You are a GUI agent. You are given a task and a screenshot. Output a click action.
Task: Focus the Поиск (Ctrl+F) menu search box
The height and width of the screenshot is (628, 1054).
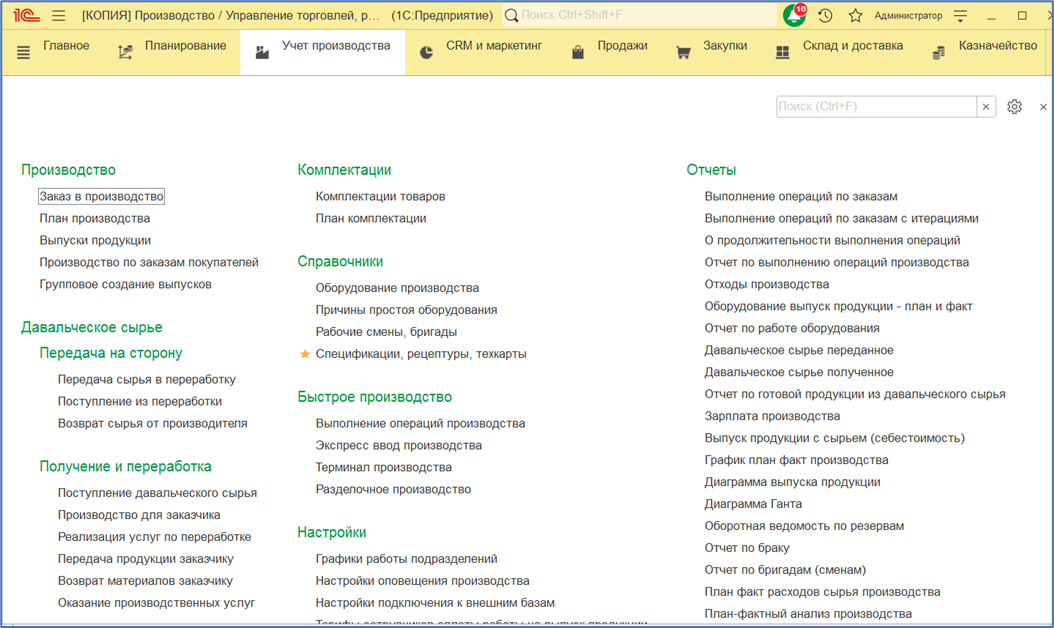(876, 107)
